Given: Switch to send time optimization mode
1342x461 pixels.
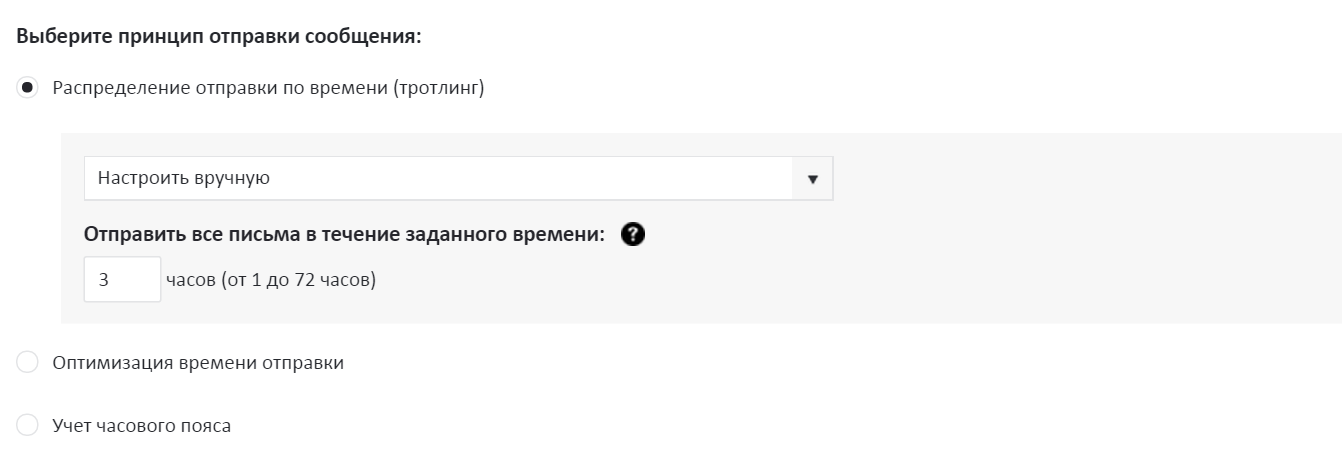Looking at the screenshot, I should 28,363.
